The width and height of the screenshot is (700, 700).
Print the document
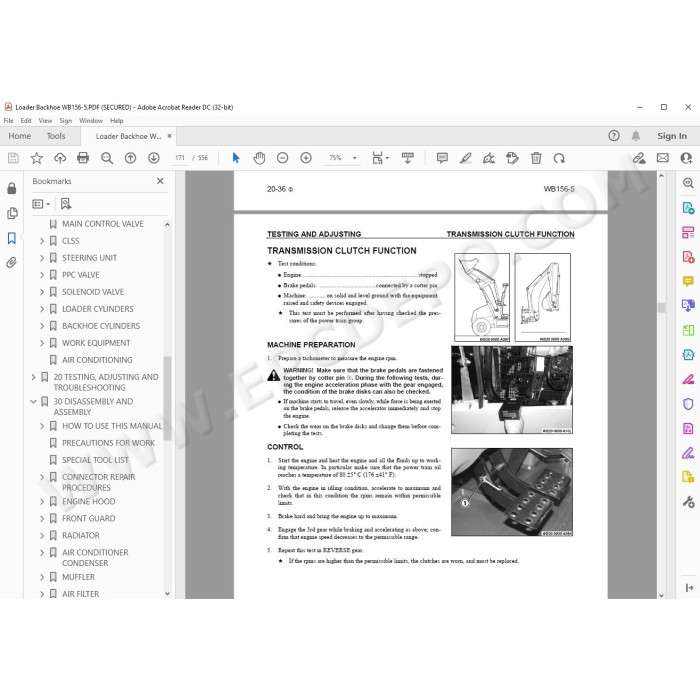(x=83, y=158)
